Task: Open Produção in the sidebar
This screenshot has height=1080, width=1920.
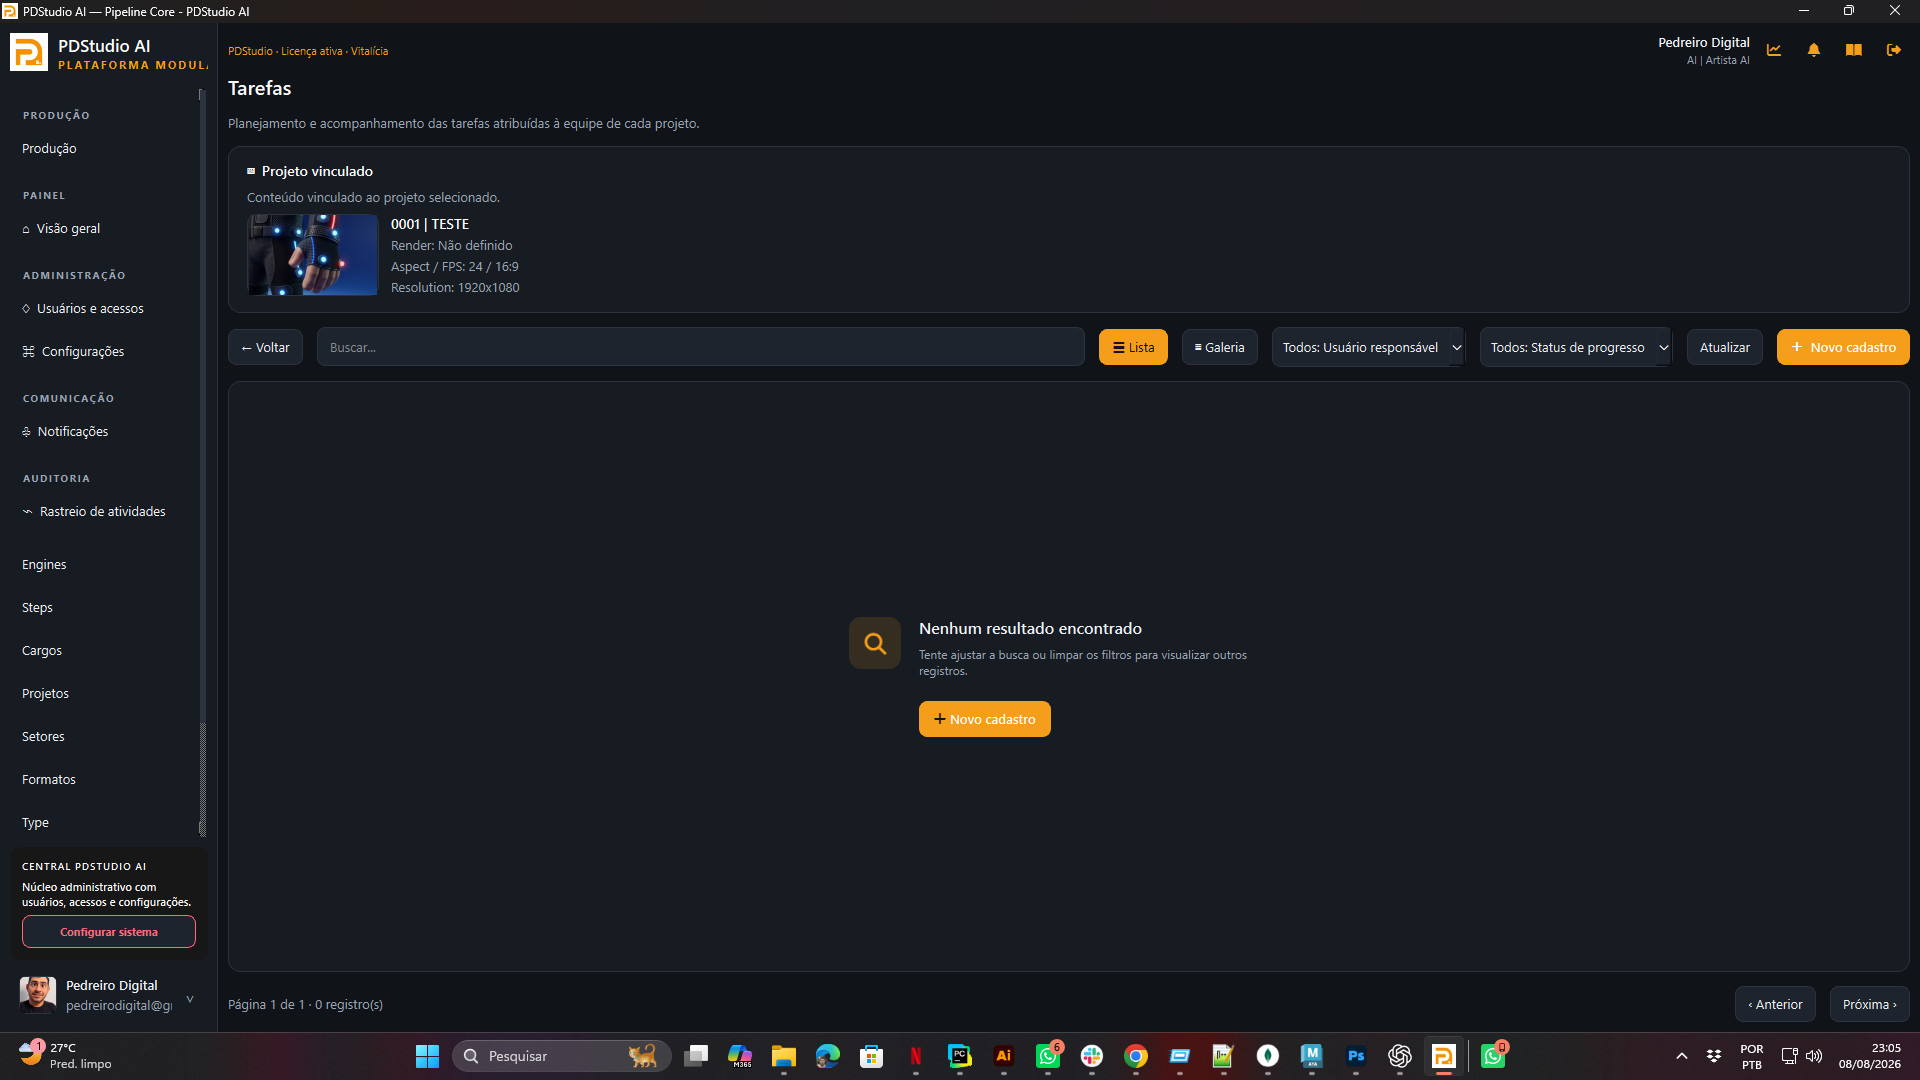Action: point(49,148)
